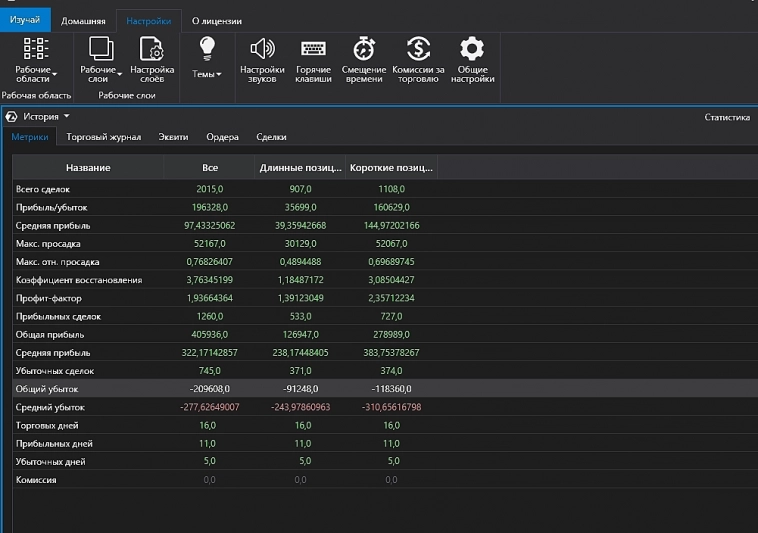The width and height of the screenshot is (758, 533).
Task: Open the Эквити tab
Action: [173, 137]
